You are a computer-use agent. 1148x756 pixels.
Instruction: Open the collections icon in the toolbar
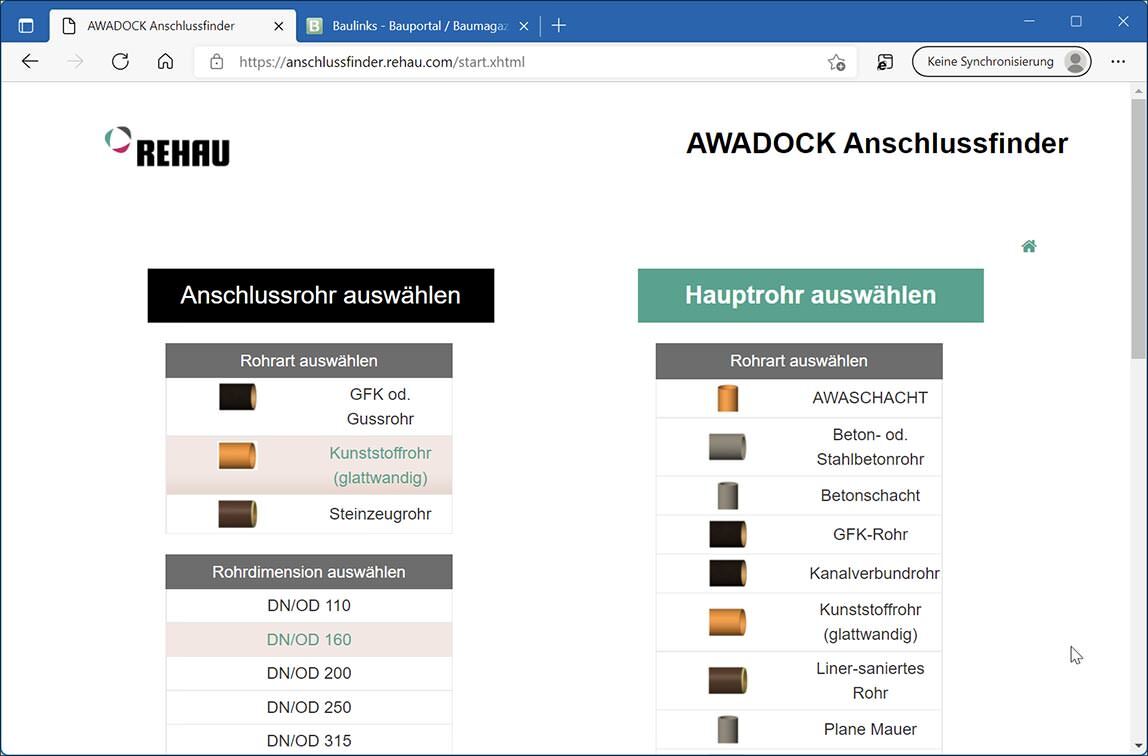pos(884,62)
